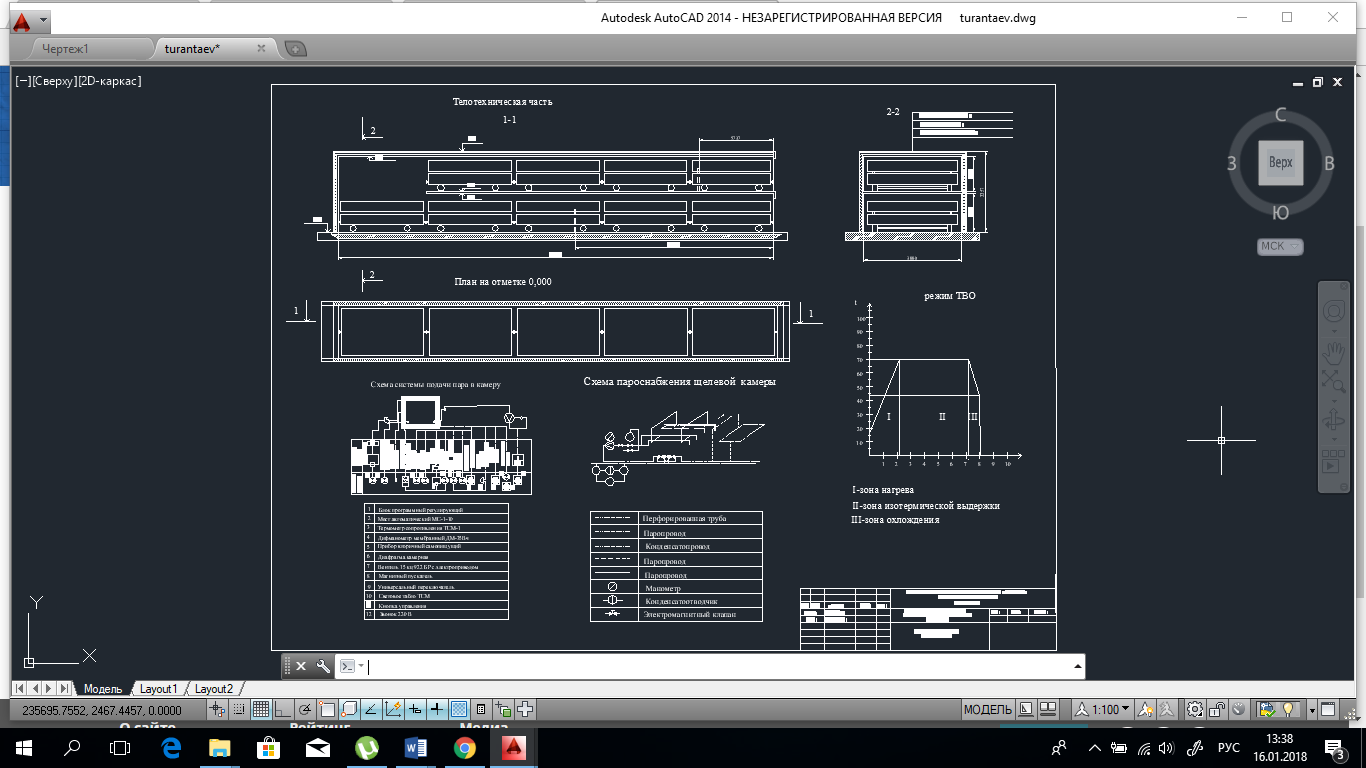
Task: Open Workspace Switching gear icon
Action: coord(1195,710)
